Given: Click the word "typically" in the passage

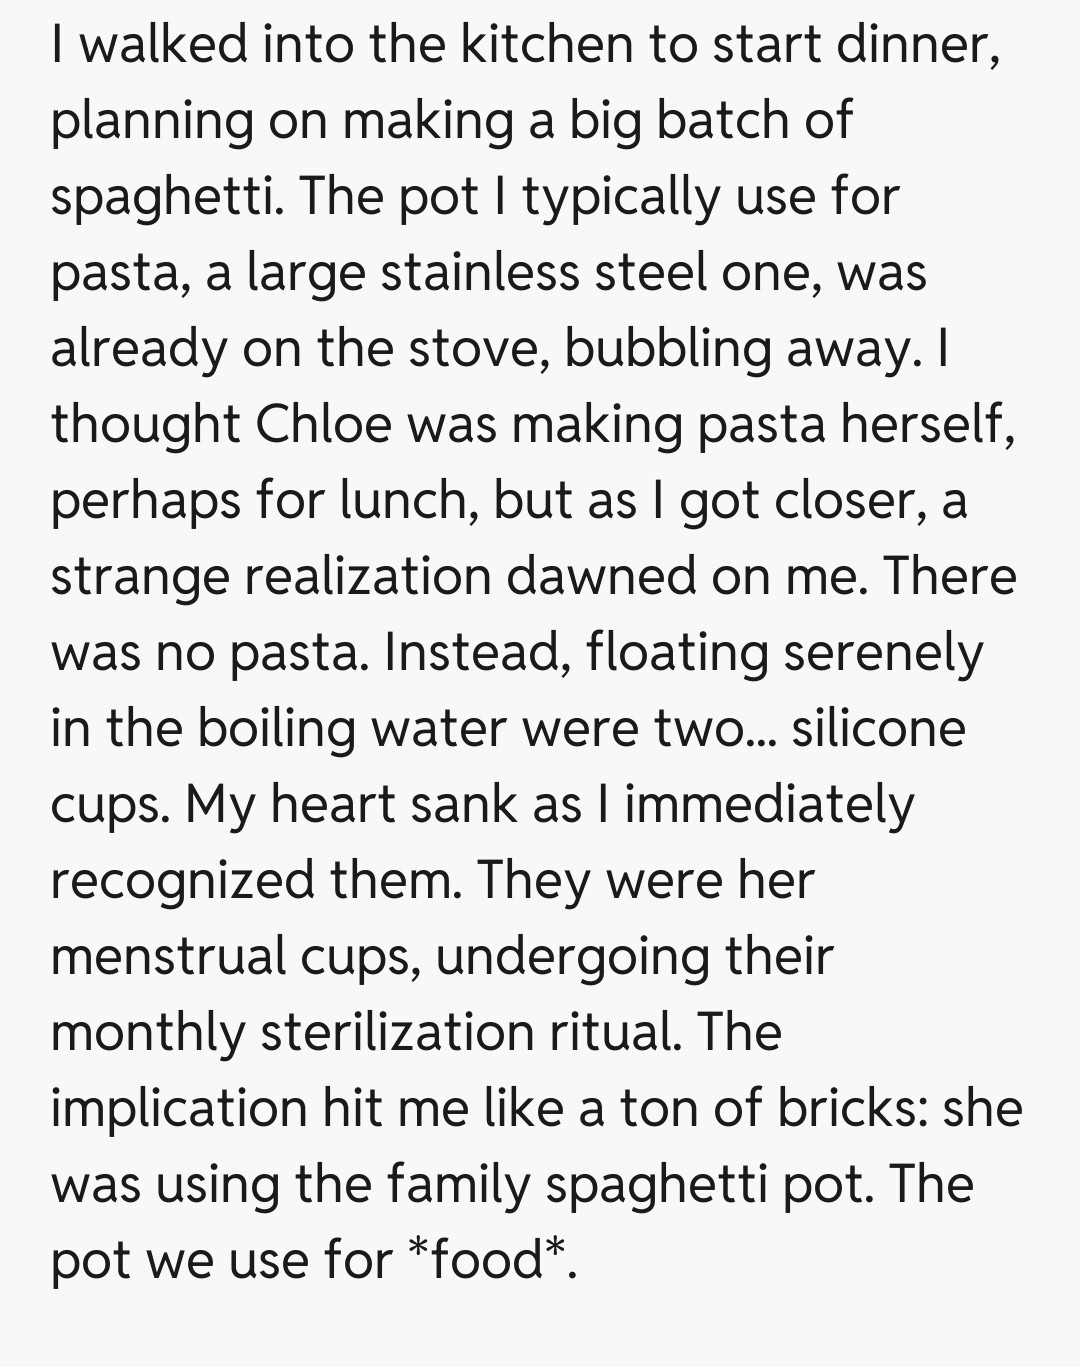Looking at the screenshot, I should coord(620,197).
